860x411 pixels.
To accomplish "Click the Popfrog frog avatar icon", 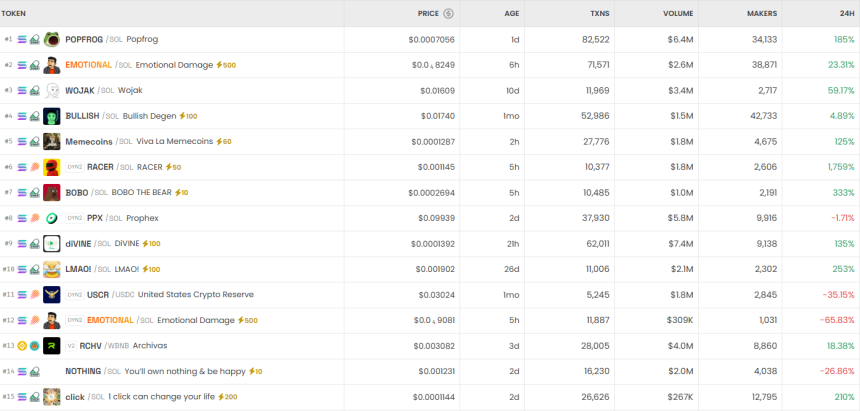I will tap(52, 39).
